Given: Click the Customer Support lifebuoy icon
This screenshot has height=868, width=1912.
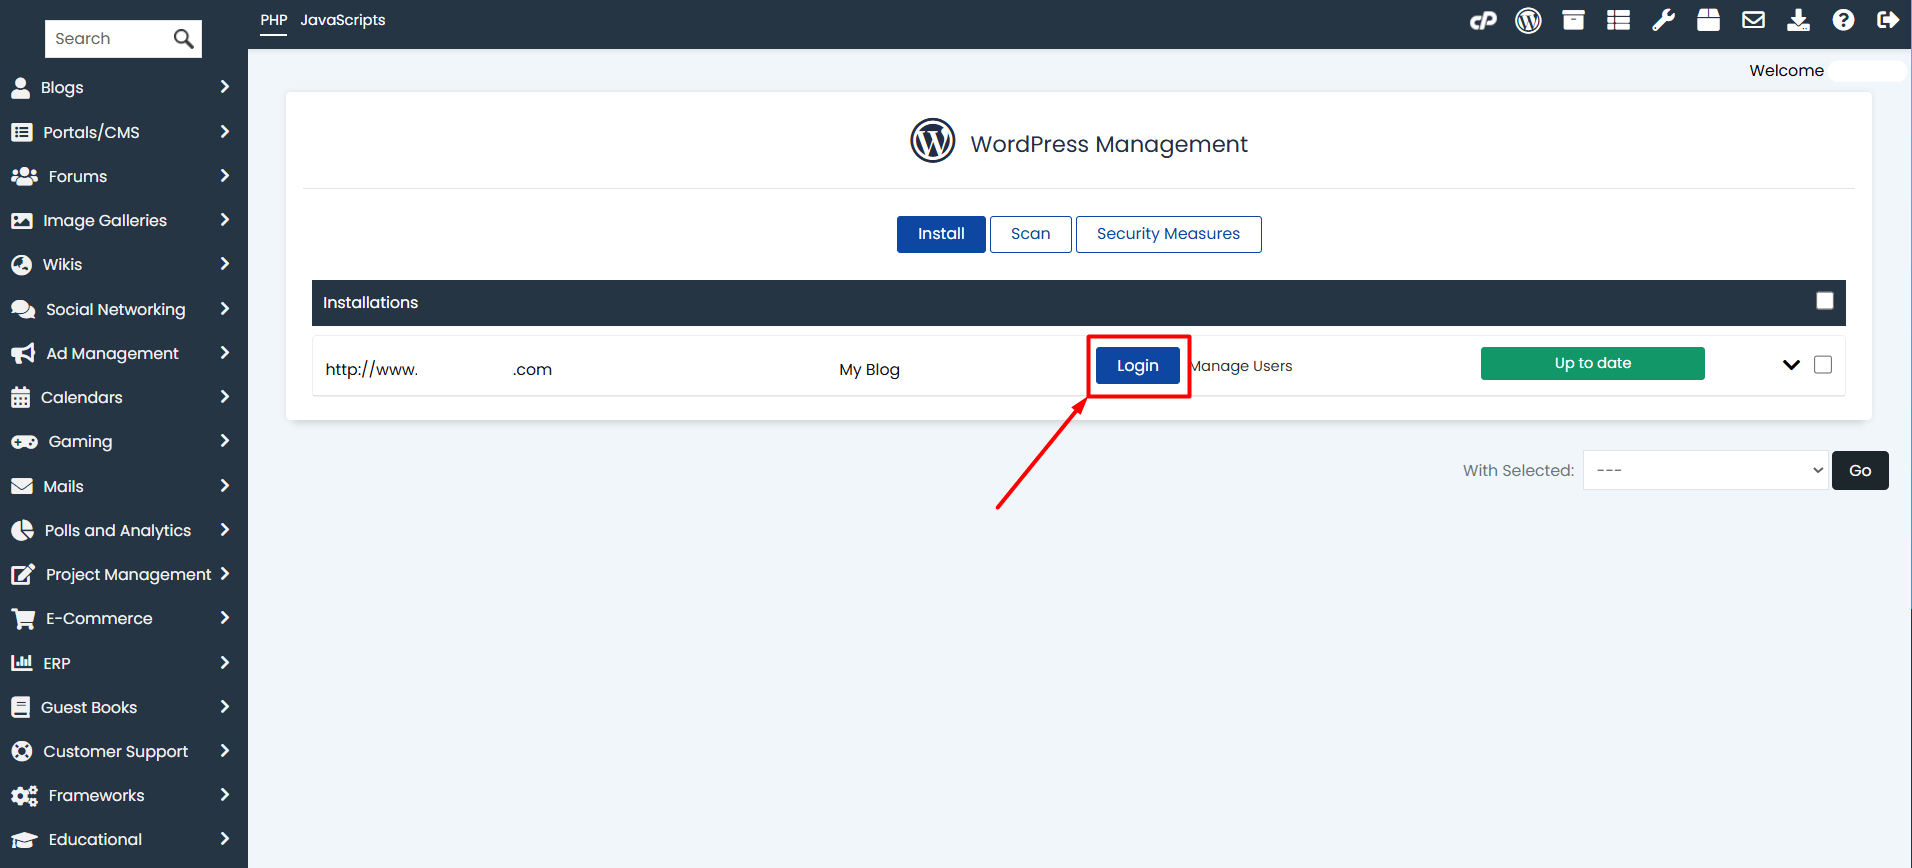Looking at the screenshot, I should point(21,751).
